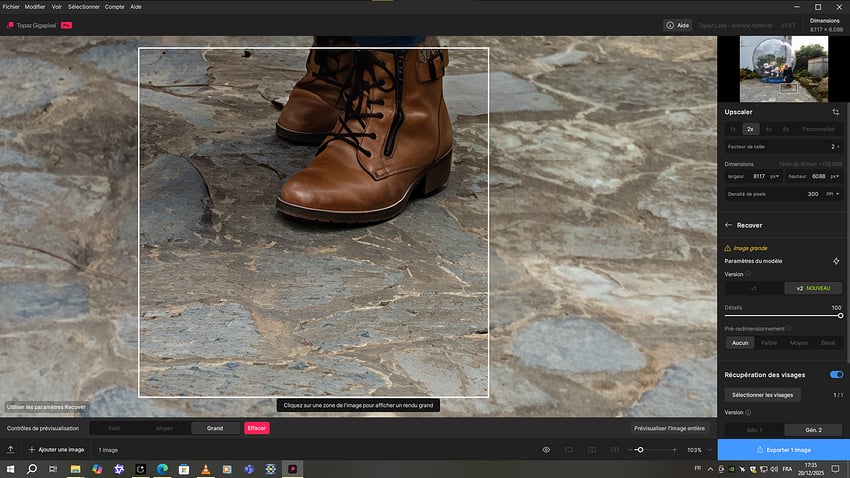Select the 2x upscale factor
Screen dimensions: 850x478
[x=750, y=129]
